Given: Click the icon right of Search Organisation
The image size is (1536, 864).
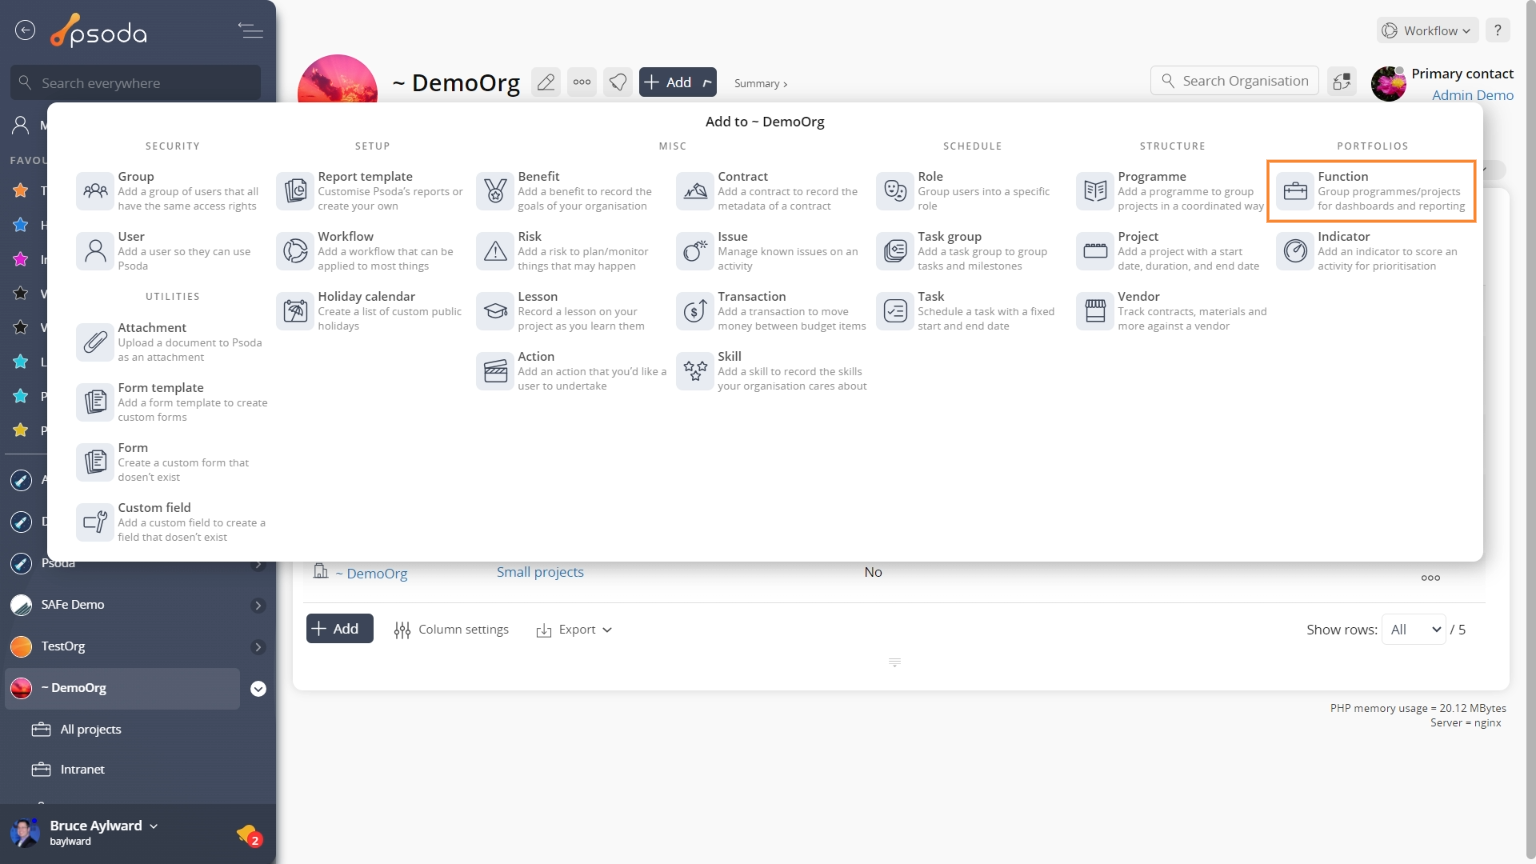Looking at the screenshot, I should click(1342, 82).
